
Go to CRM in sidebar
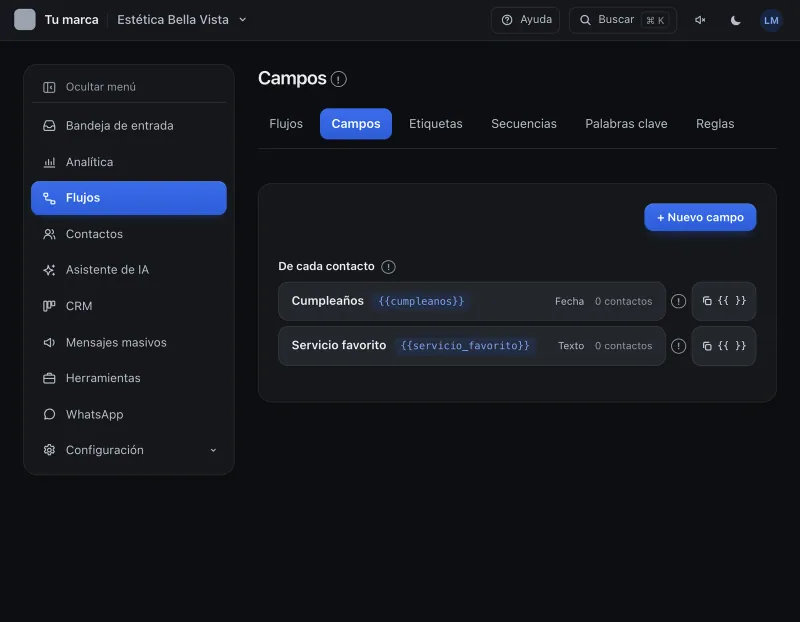click(129, 306)
